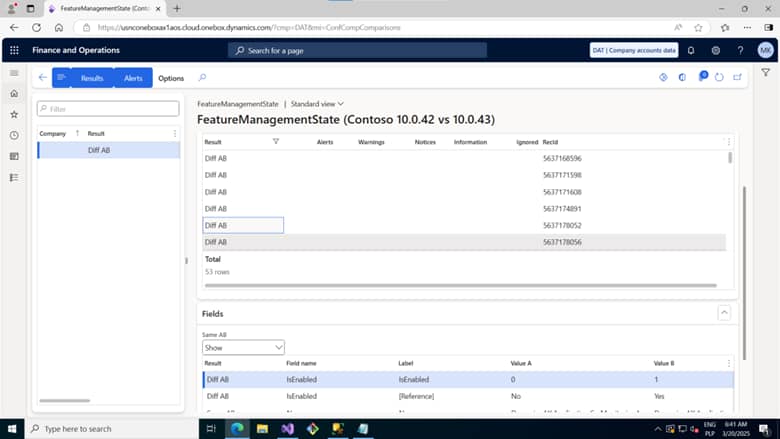The width and height of the screenshot is (780, 439).
Task: Expand the Standard view dropdown
Action: point(317,104)
